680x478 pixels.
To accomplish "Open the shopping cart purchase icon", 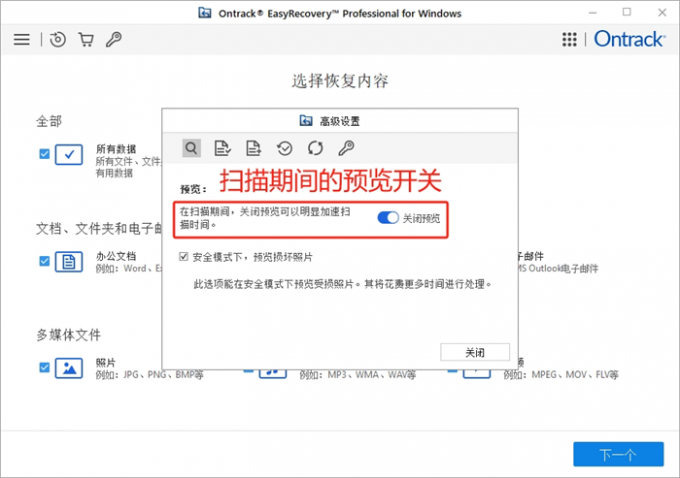I will 86,39.
